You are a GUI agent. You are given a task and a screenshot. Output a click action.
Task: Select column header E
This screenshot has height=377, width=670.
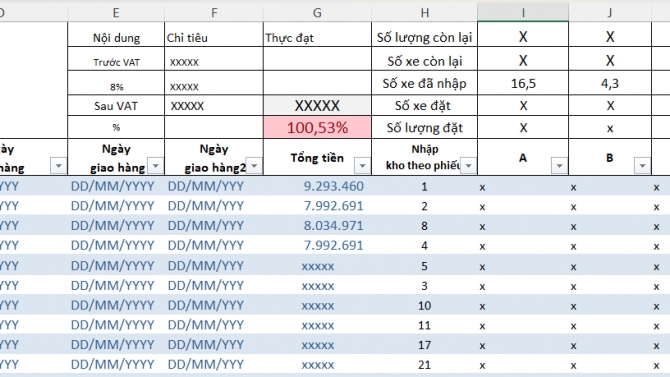[116, 12]
